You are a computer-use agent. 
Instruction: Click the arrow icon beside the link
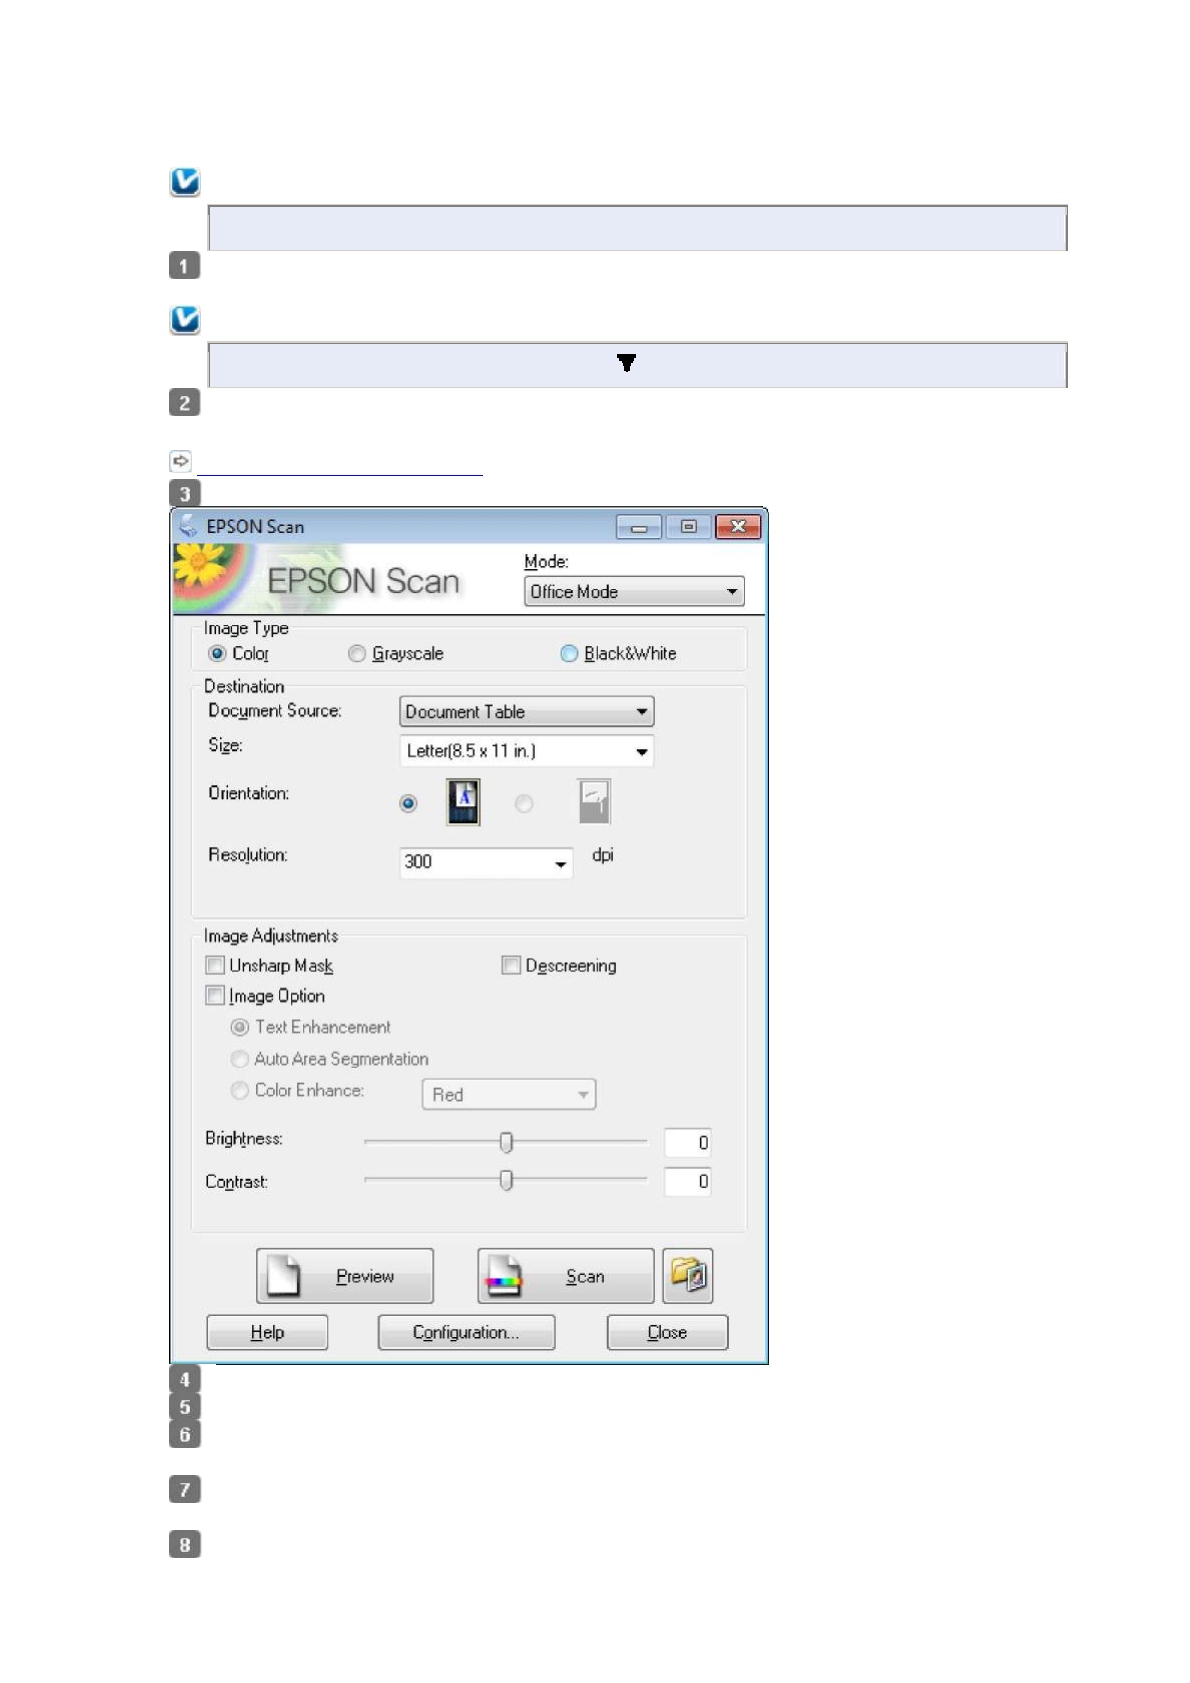[180, 461]
